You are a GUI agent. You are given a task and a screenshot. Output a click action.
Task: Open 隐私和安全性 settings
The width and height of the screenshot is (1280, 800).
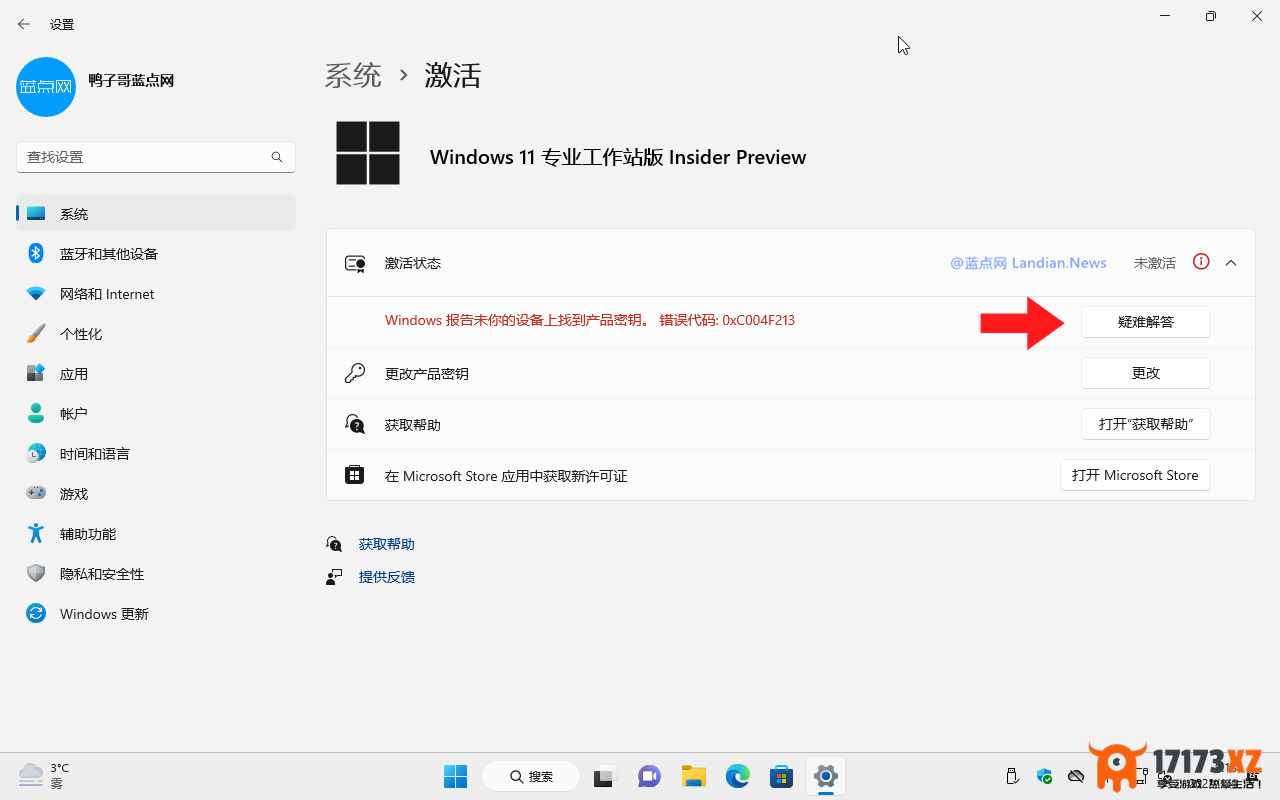(x=156, y=574)
